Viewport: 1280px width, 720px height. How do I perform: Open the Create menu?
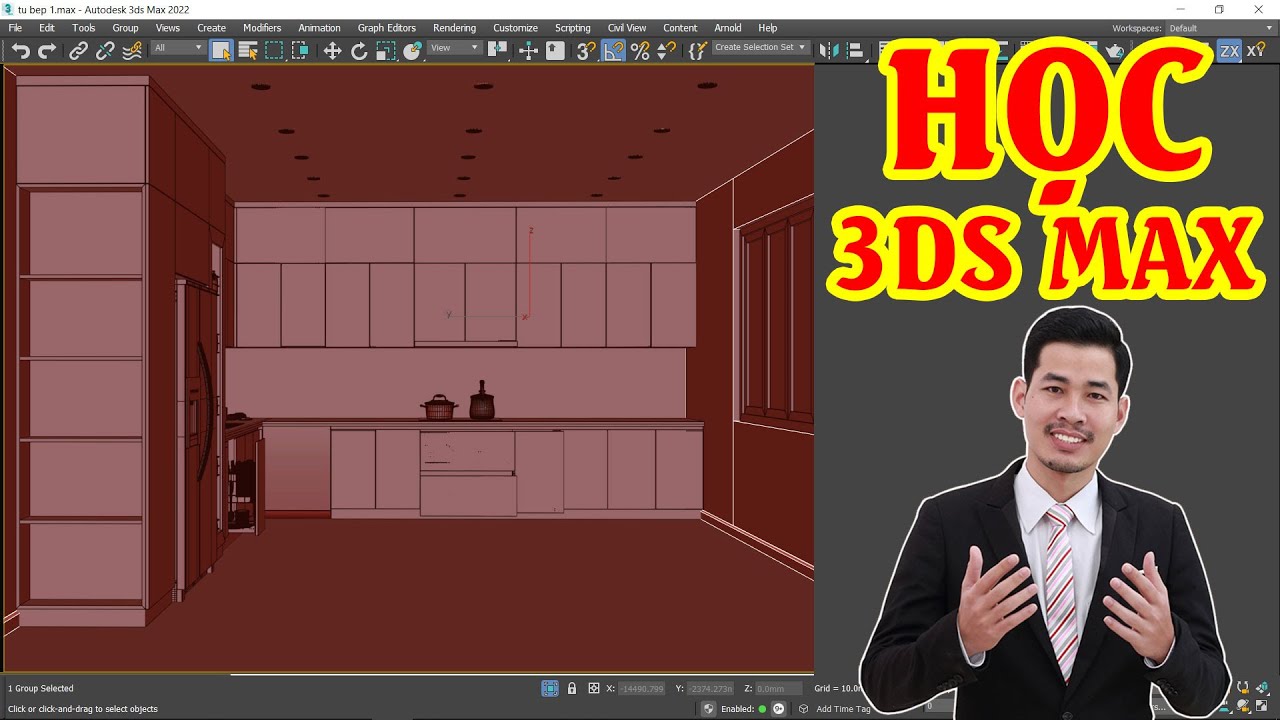click(x=211, y=28)
